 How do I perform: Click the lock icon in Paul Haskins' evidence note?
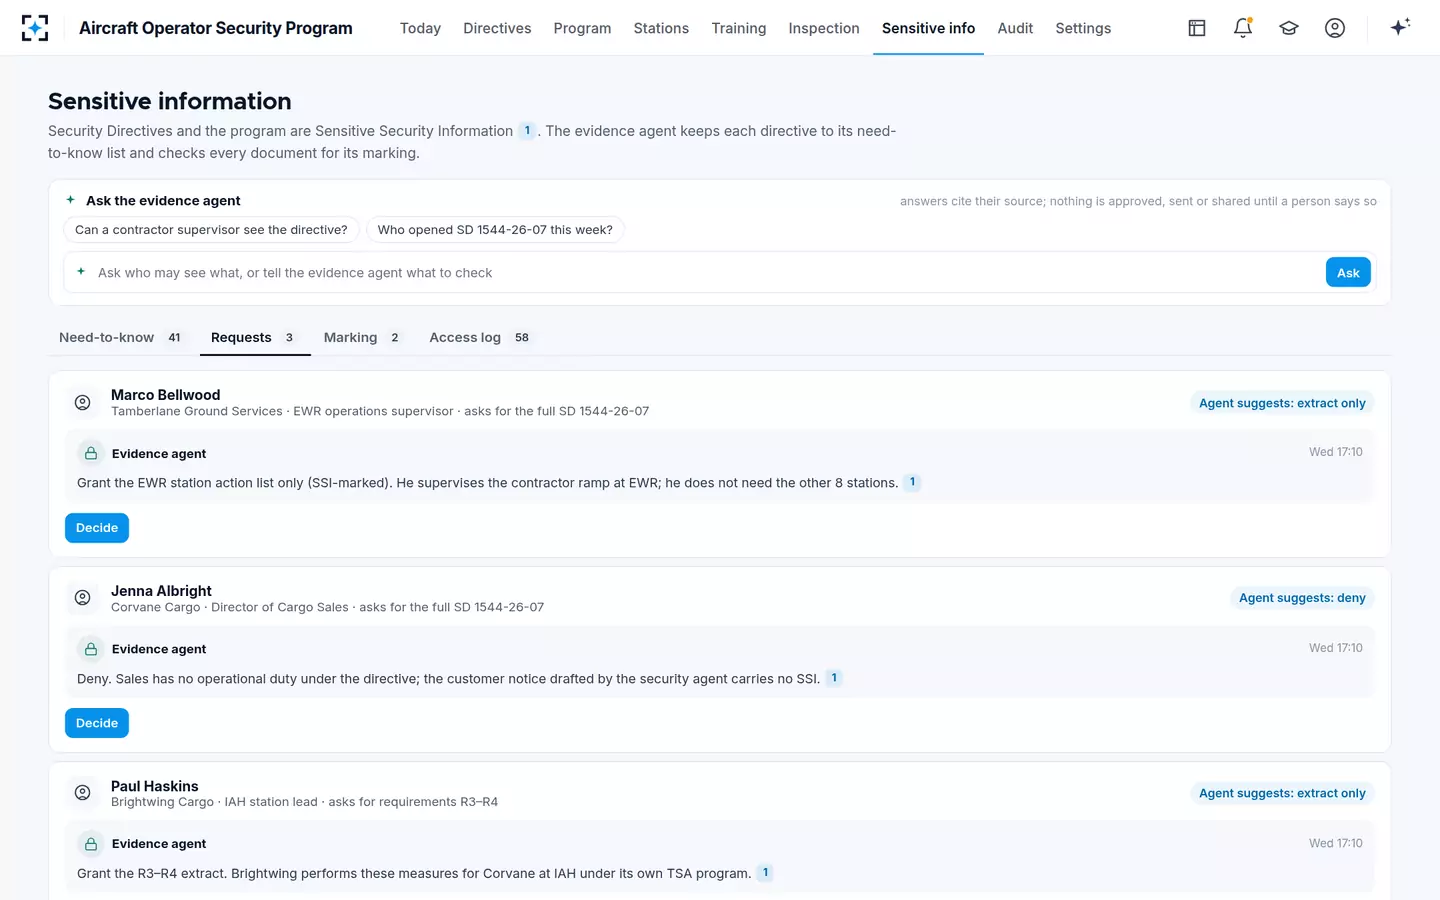91,844
